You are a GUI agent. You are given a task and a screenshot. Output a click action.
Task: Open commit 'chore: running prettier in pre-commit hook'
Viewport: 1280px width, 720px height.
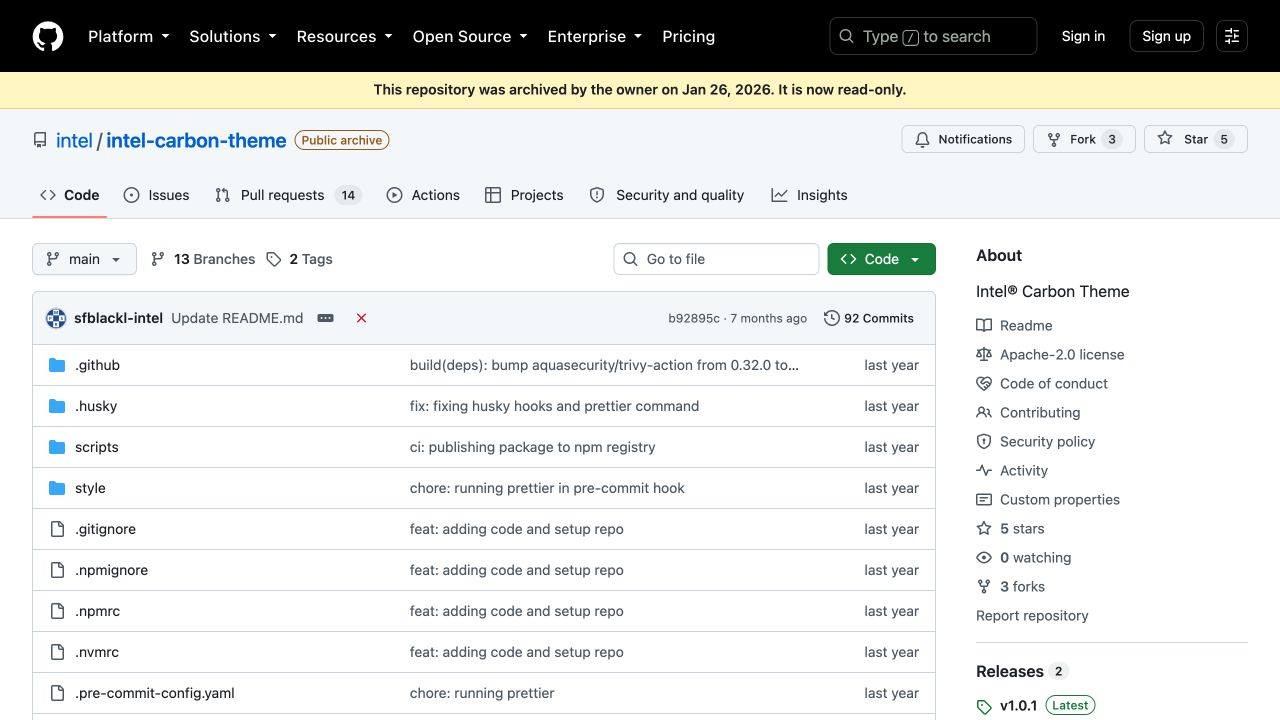(x=547, y=488)
